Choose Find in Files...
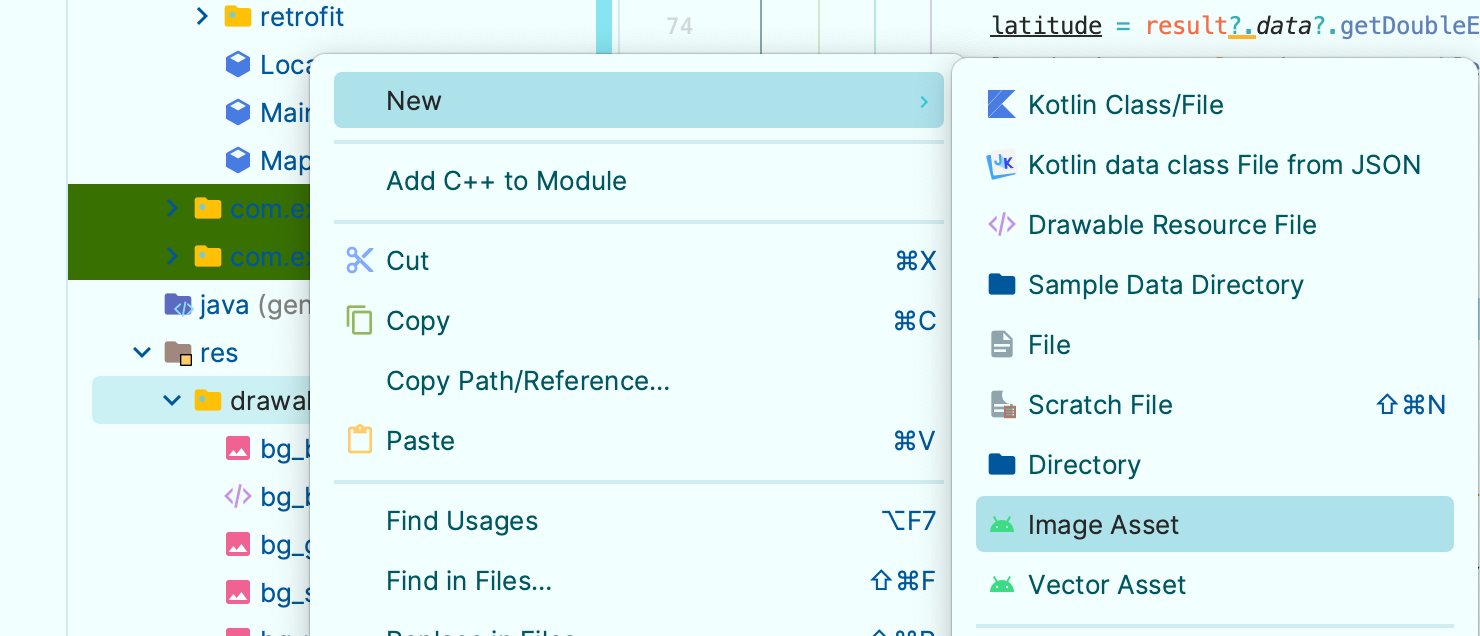This screenshot has height=636, width=1480. pyautogui.click(x=638, y=581)
